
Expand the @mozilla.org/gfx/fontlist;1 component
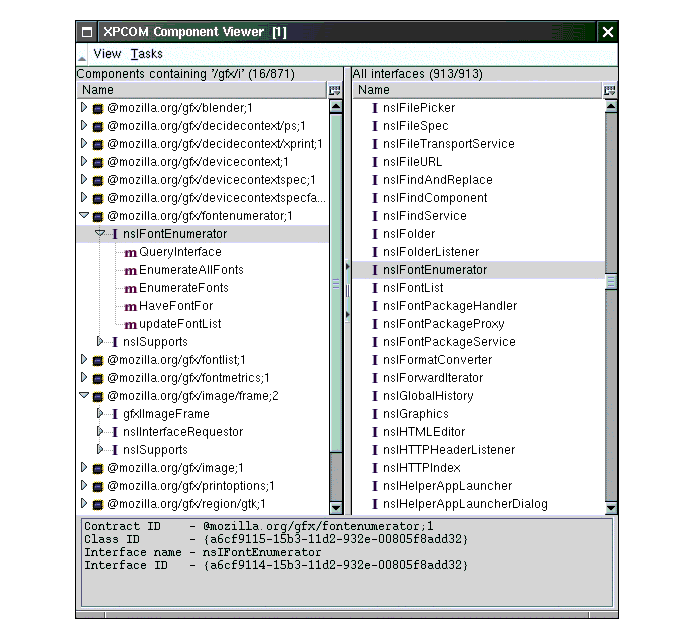click(x=84, y=360)
